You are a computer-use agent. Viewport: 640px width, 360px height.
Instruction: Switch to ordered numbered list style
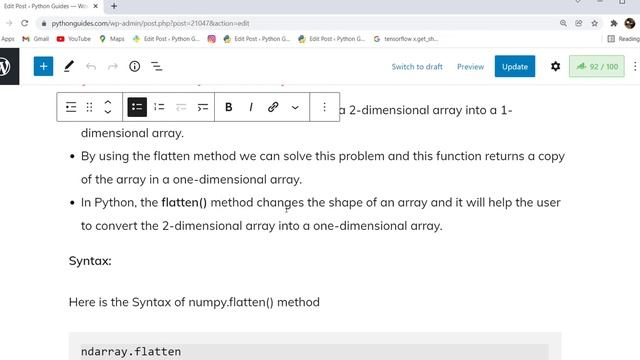coord(159,107)
